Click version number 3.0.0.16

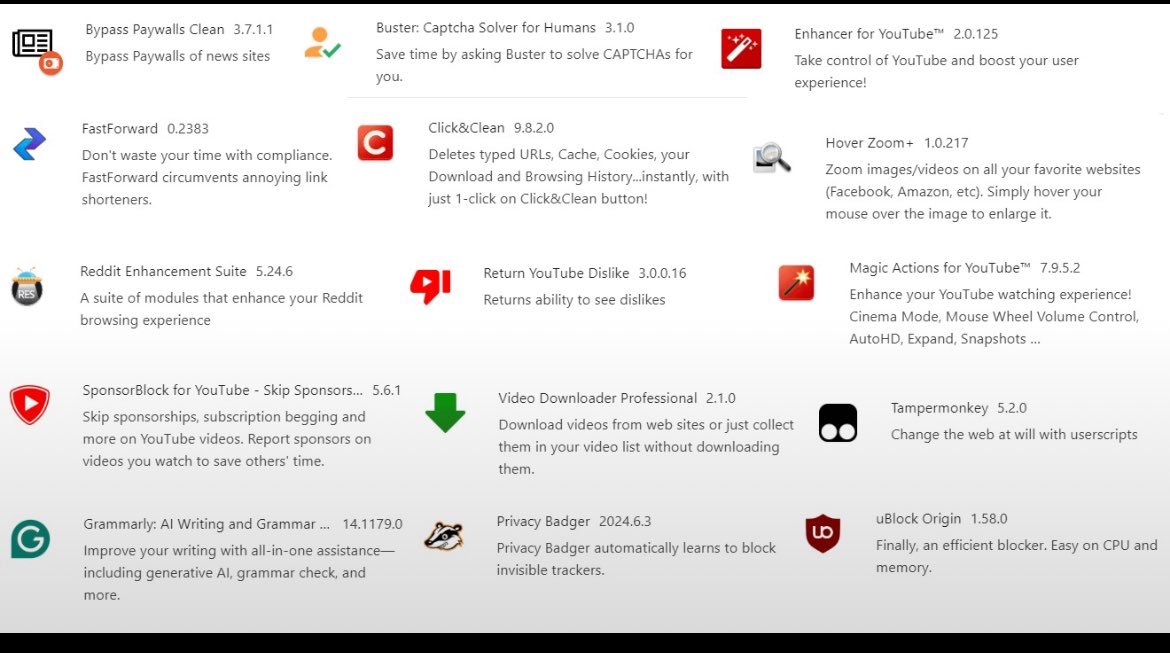coord(662,273)
